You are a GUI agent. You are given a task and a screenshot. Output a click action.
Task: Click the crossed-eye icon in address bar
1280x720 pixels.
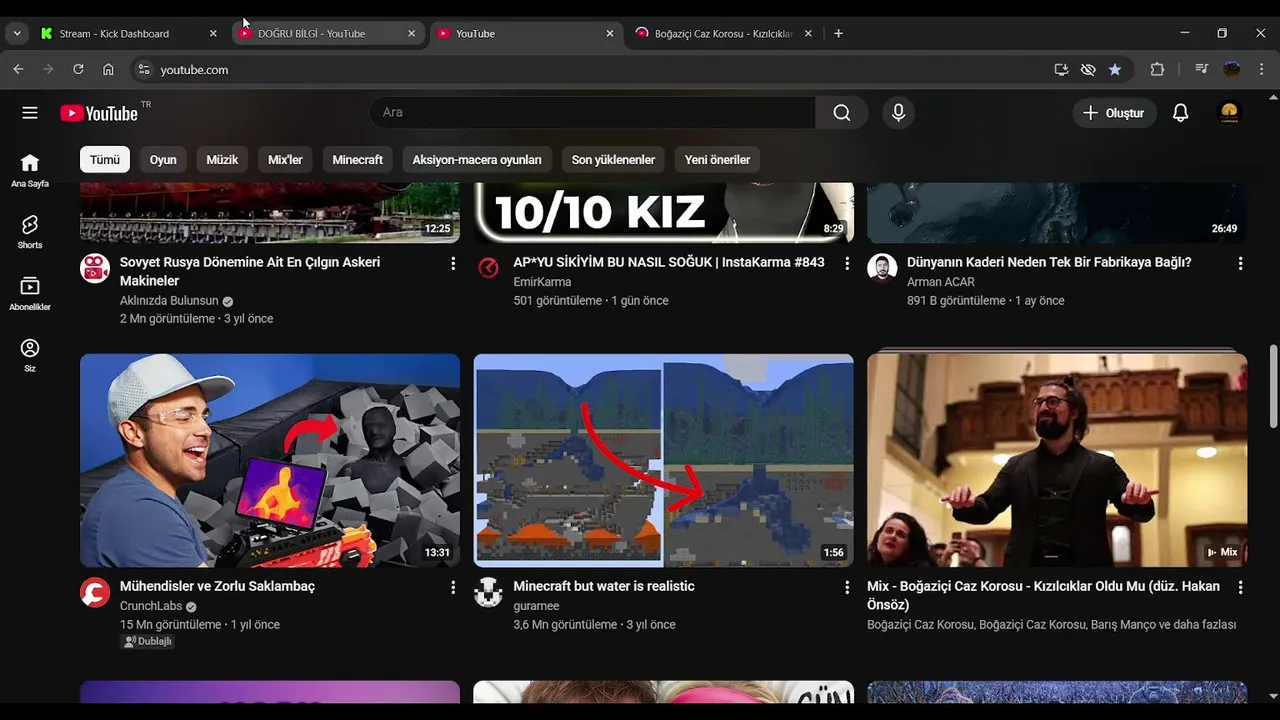[1088, 69]
